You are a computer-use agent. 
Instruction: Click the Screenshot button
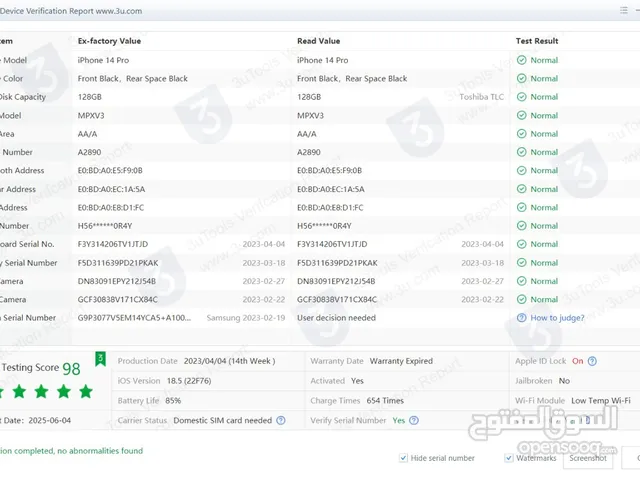588,458
